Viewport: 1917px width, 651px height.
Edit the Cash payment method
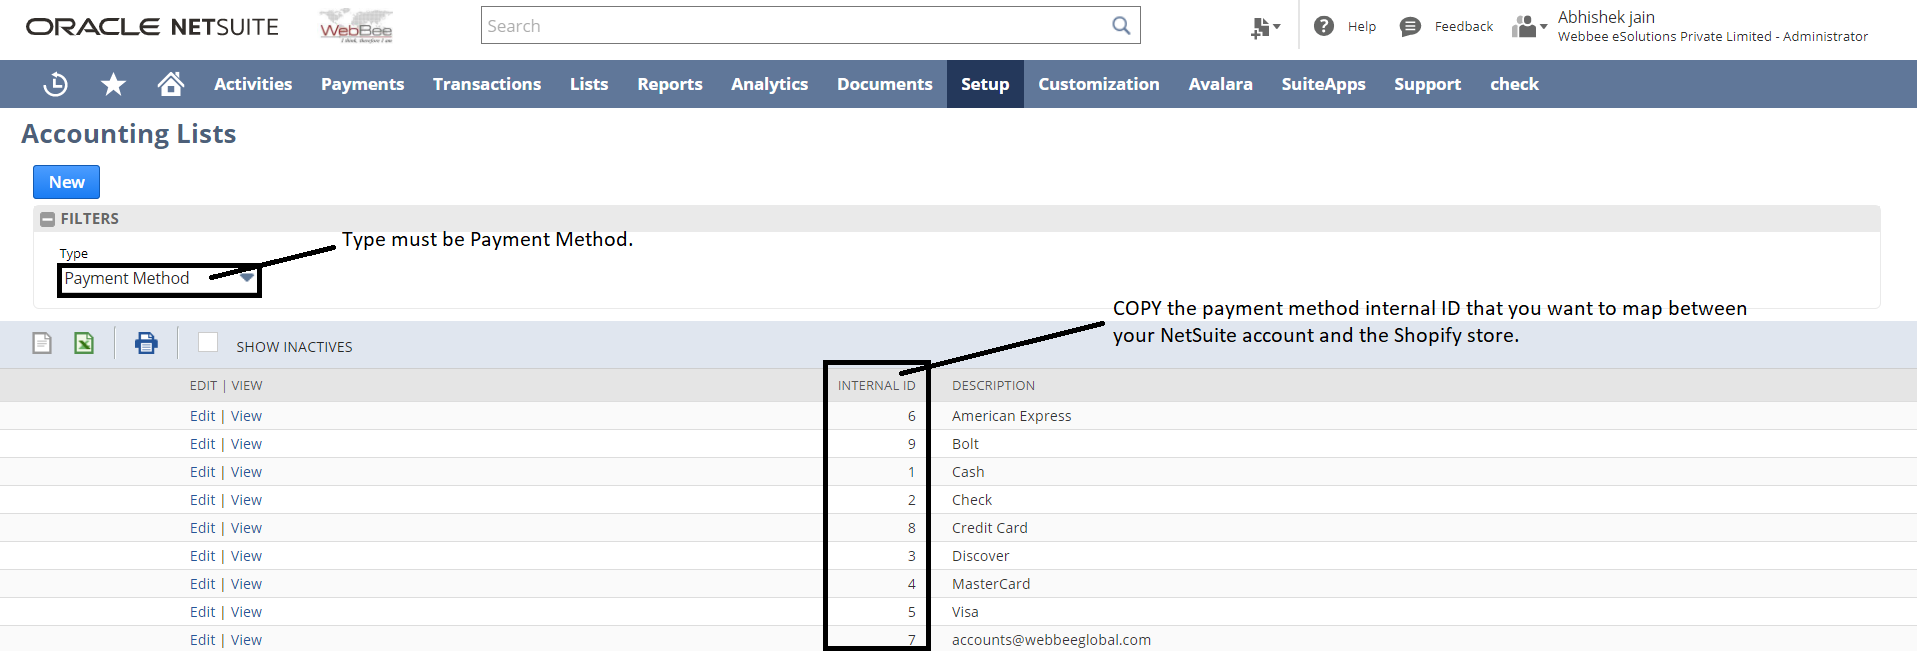coord(203,472)
